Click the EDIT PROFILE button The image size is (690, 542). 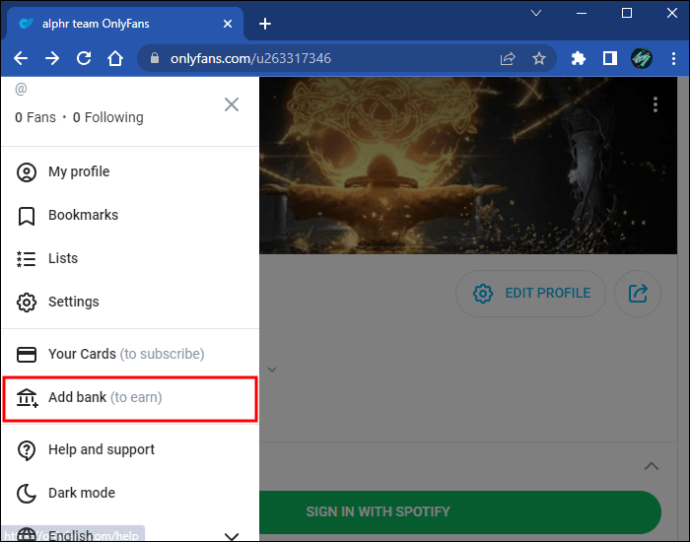(x=531, y=293)
